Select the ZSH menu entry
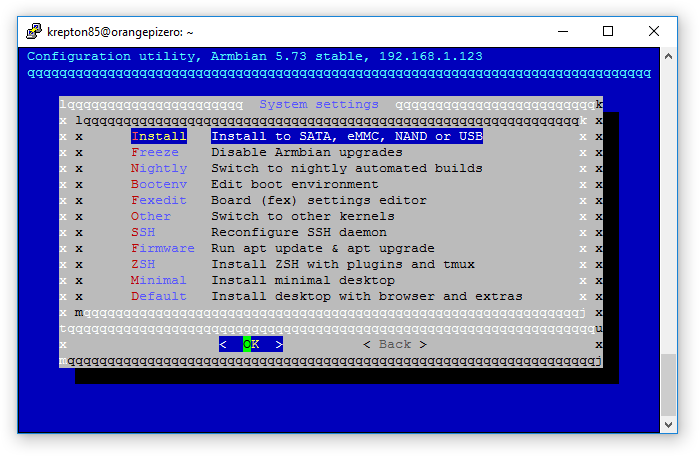The height and width of the screenshot is (456, 699). 143,264
